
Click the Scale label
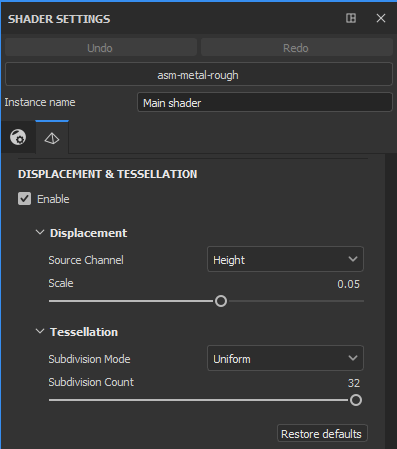[x=61, y=283]
